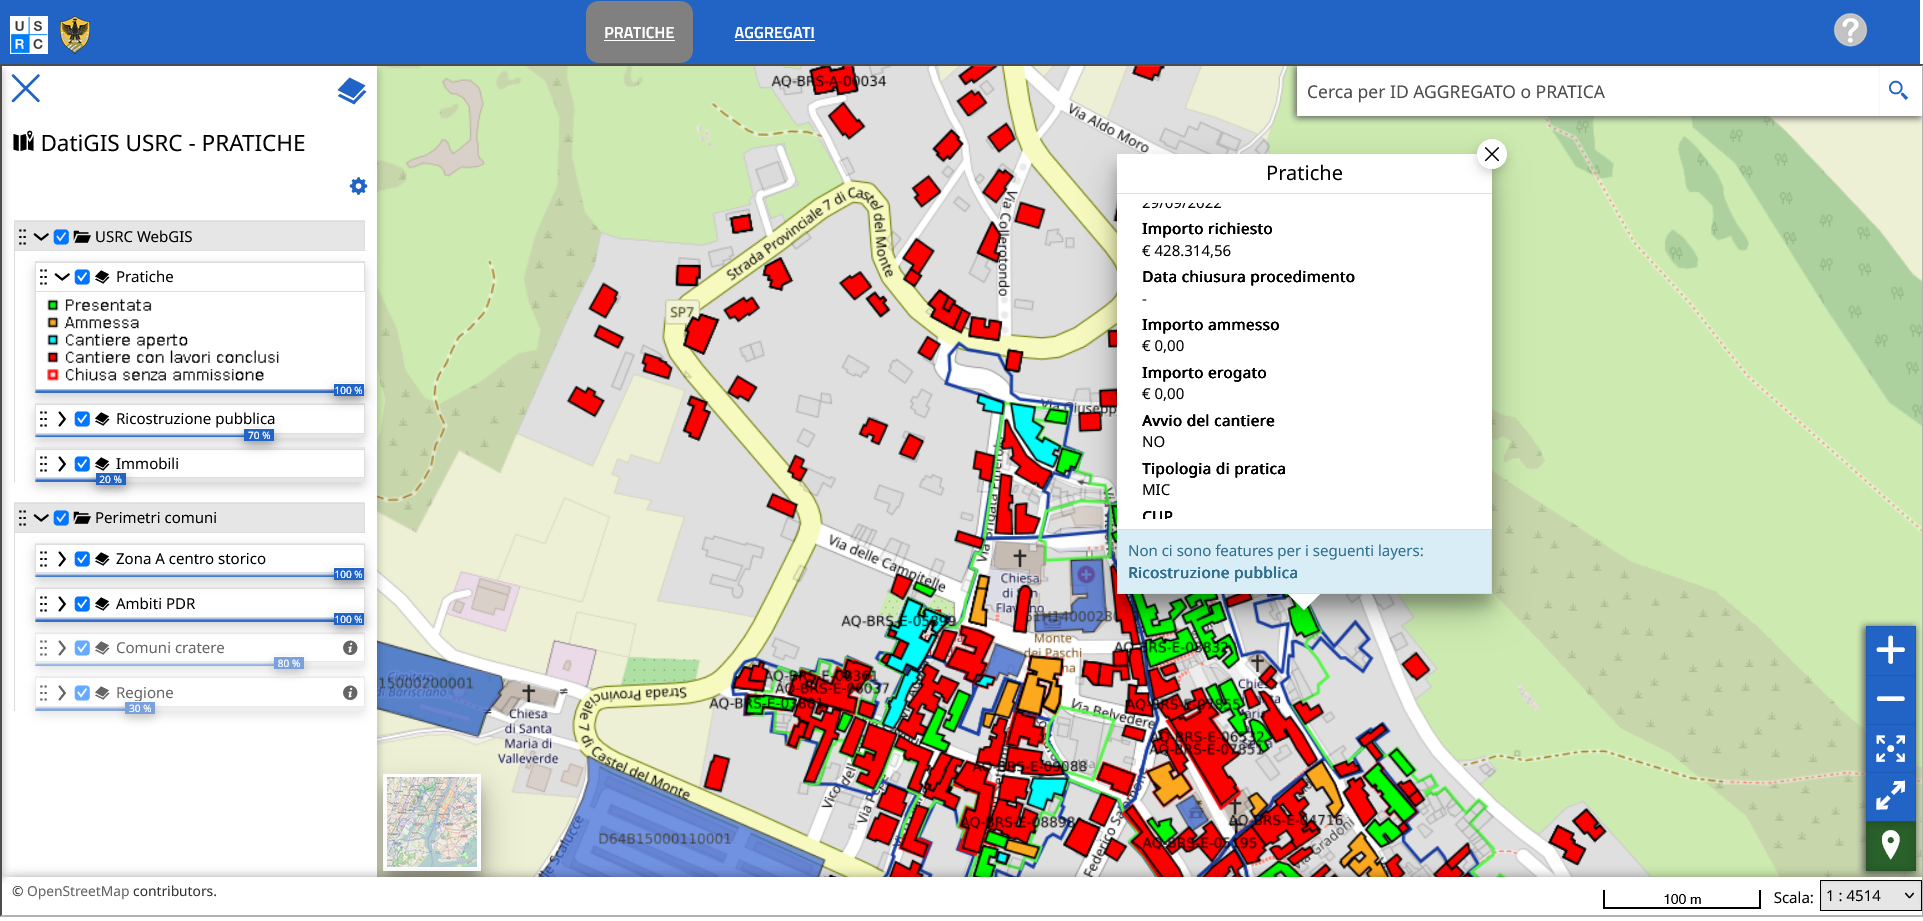Close the Pratiche popup
Viewport: 1923px width, 921px height.
(1492, 154)
